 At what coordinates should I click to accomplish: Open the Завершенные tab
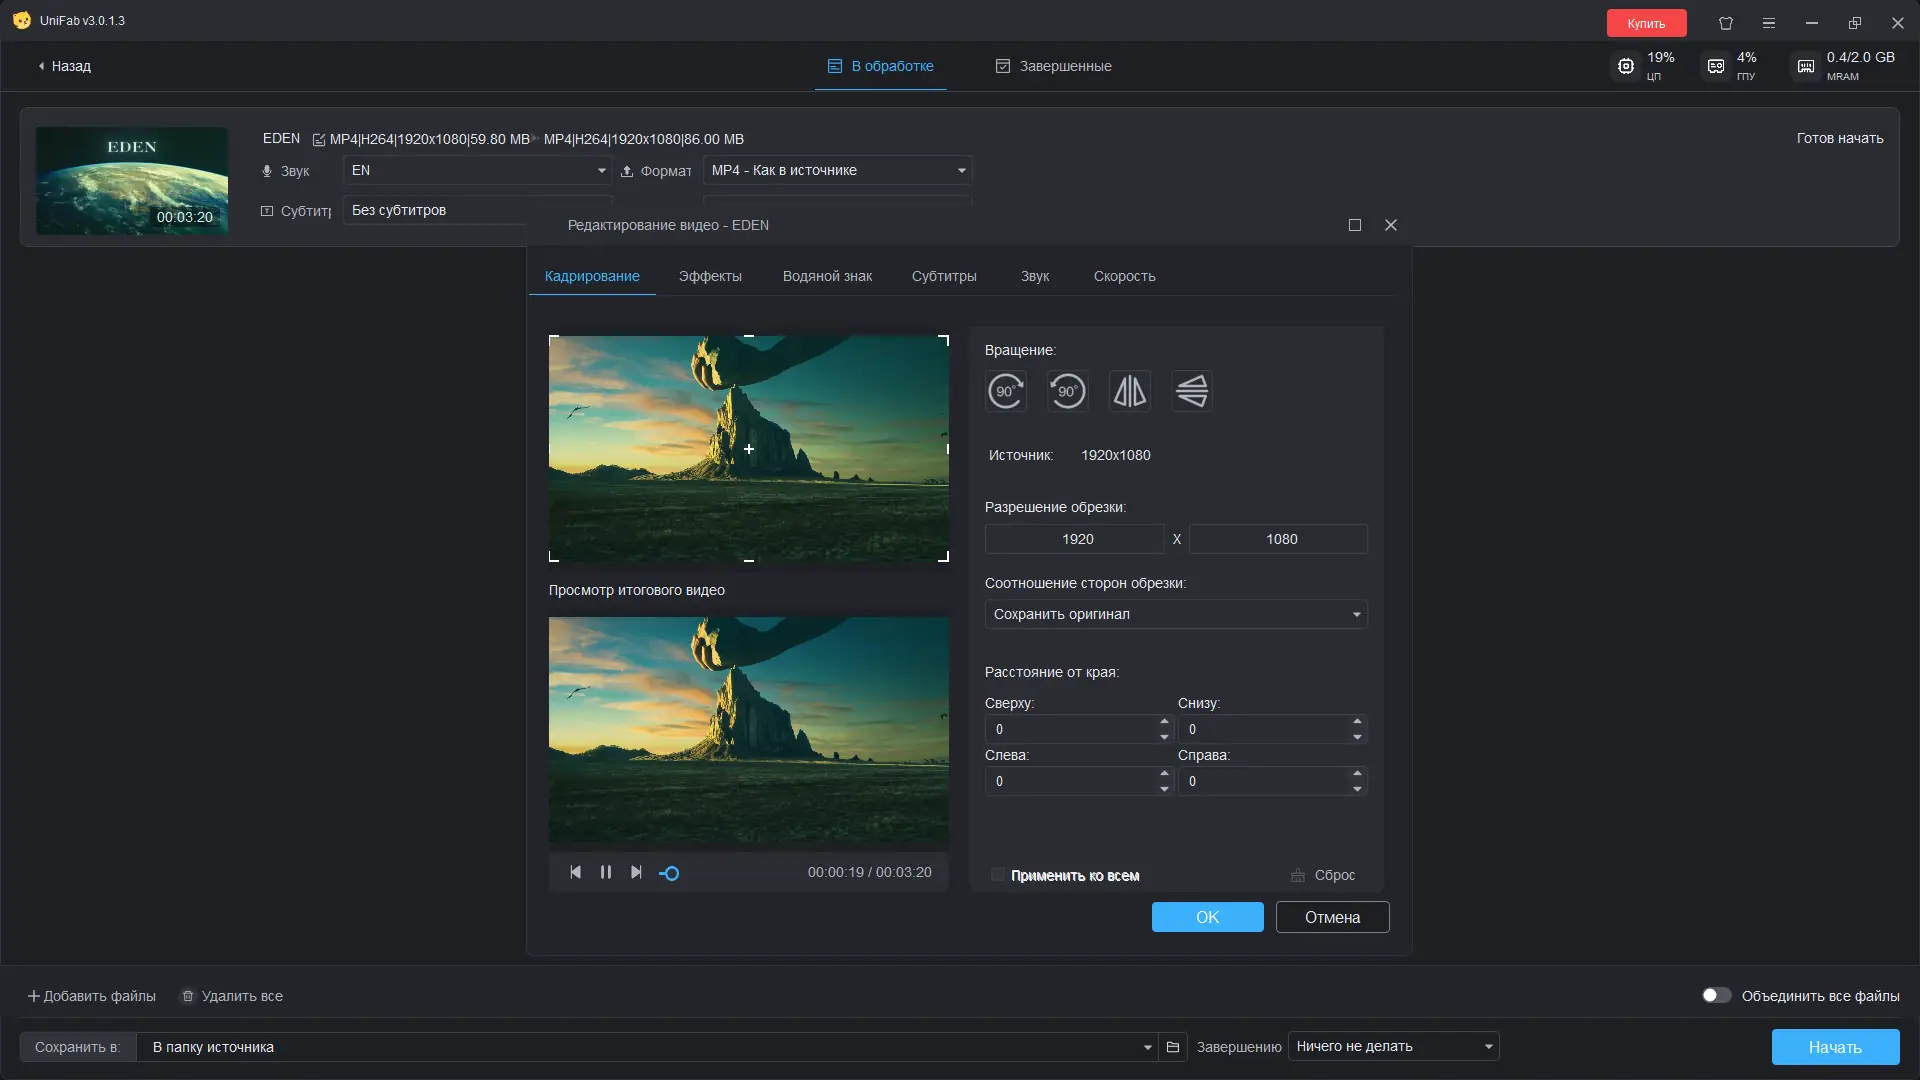pos(1052,66)
